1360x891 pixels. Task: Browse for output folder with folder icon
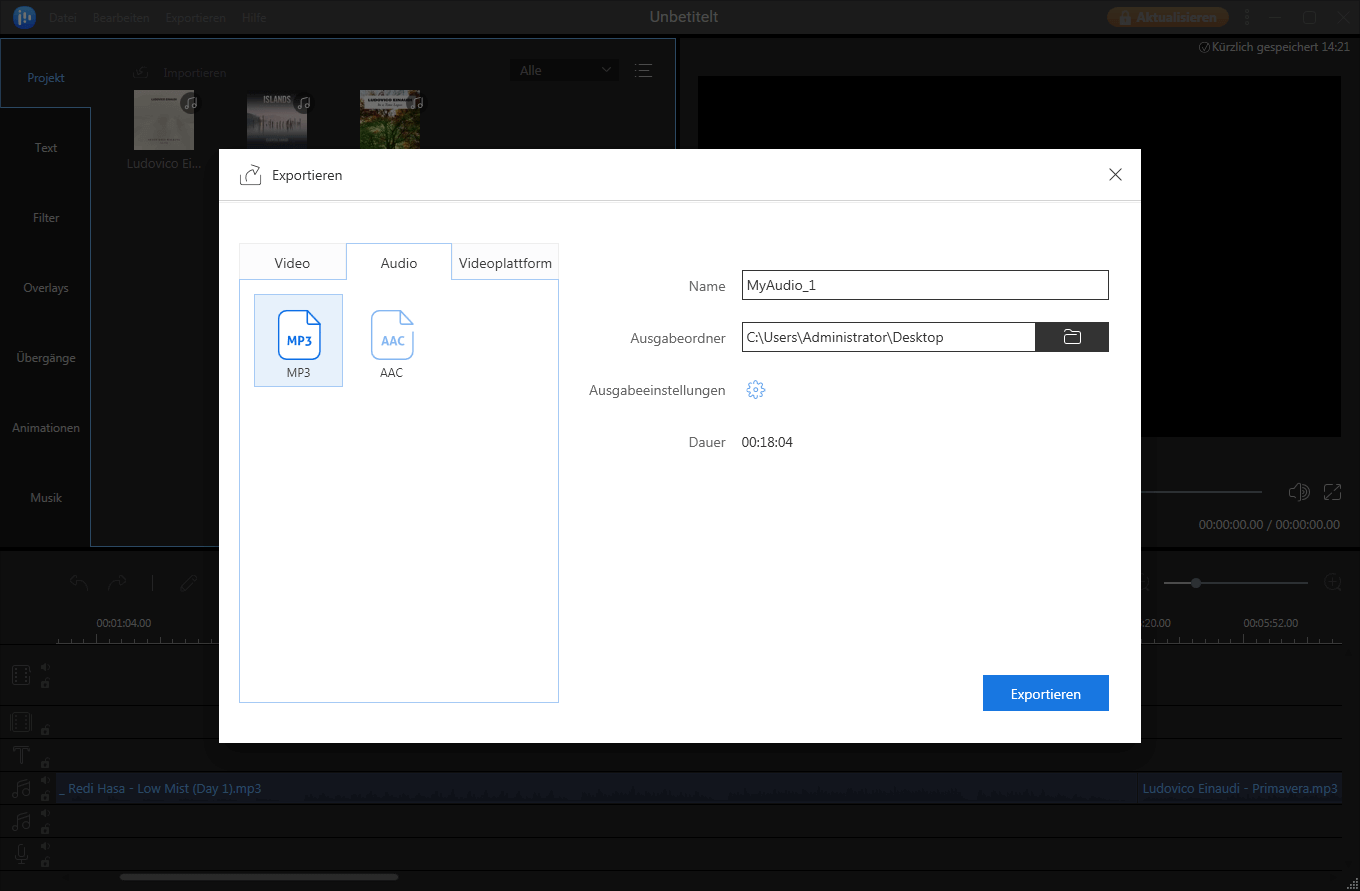(1072, 337)
